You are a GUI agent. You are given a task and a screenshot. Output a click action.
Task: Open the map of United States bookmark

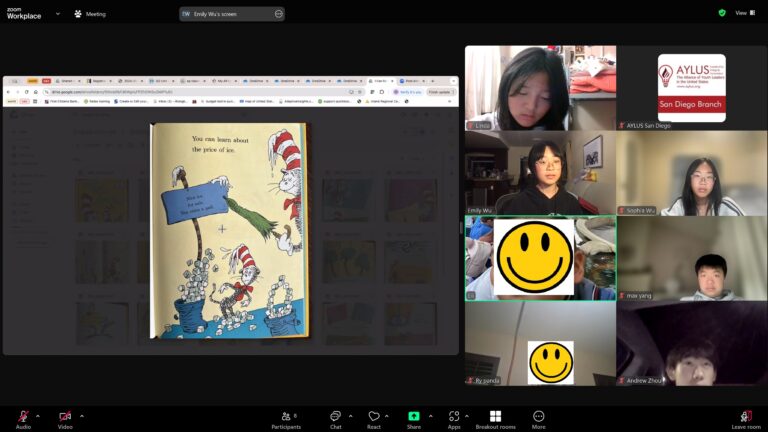(x=257, y=101)
